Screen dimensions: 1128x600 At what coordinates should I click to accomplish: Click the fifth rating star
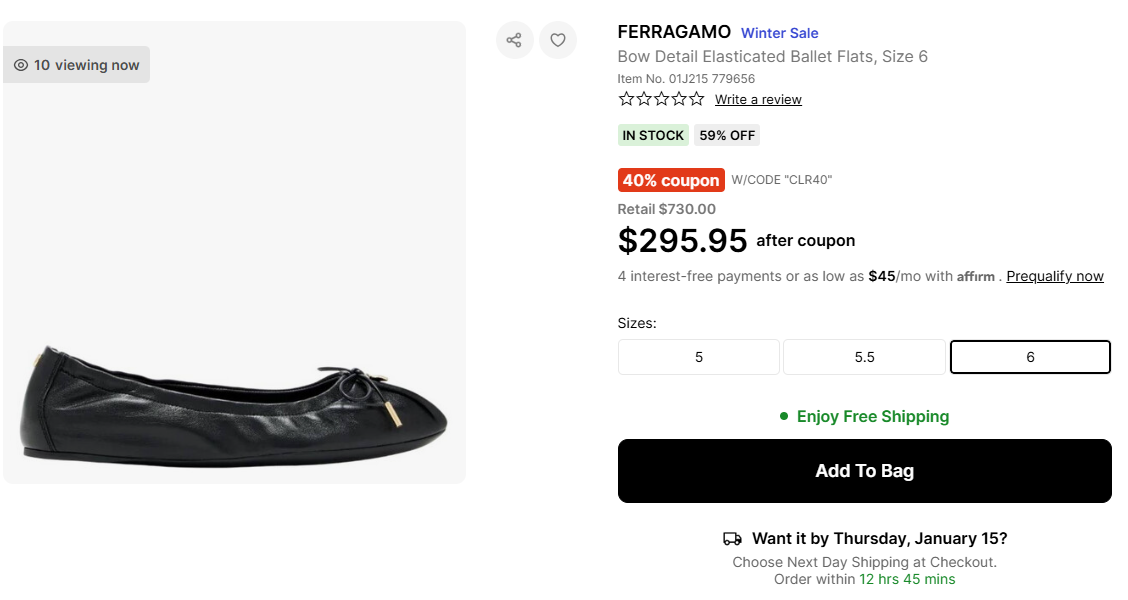tap(696, 99)
